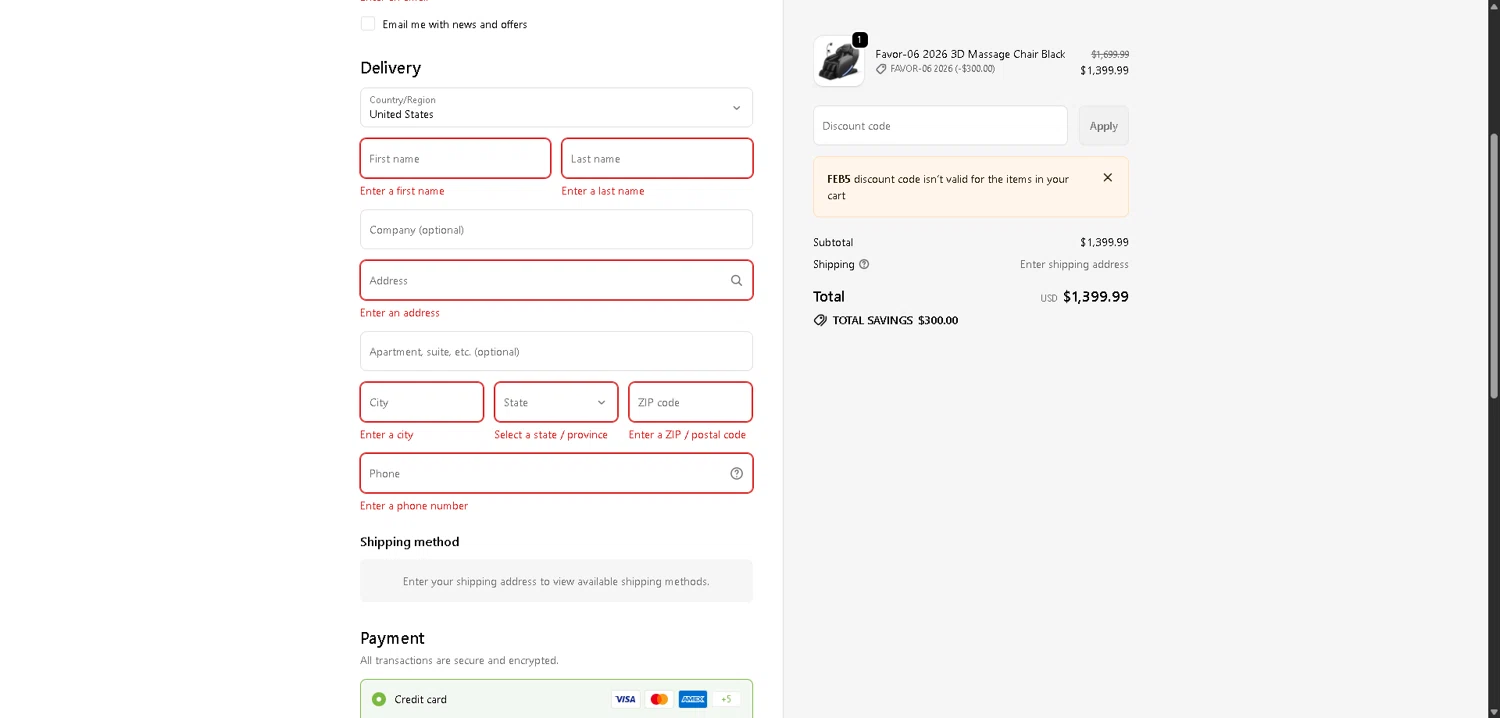
Task: Click the 'Enter an address' error text
Action: [400, 313]
